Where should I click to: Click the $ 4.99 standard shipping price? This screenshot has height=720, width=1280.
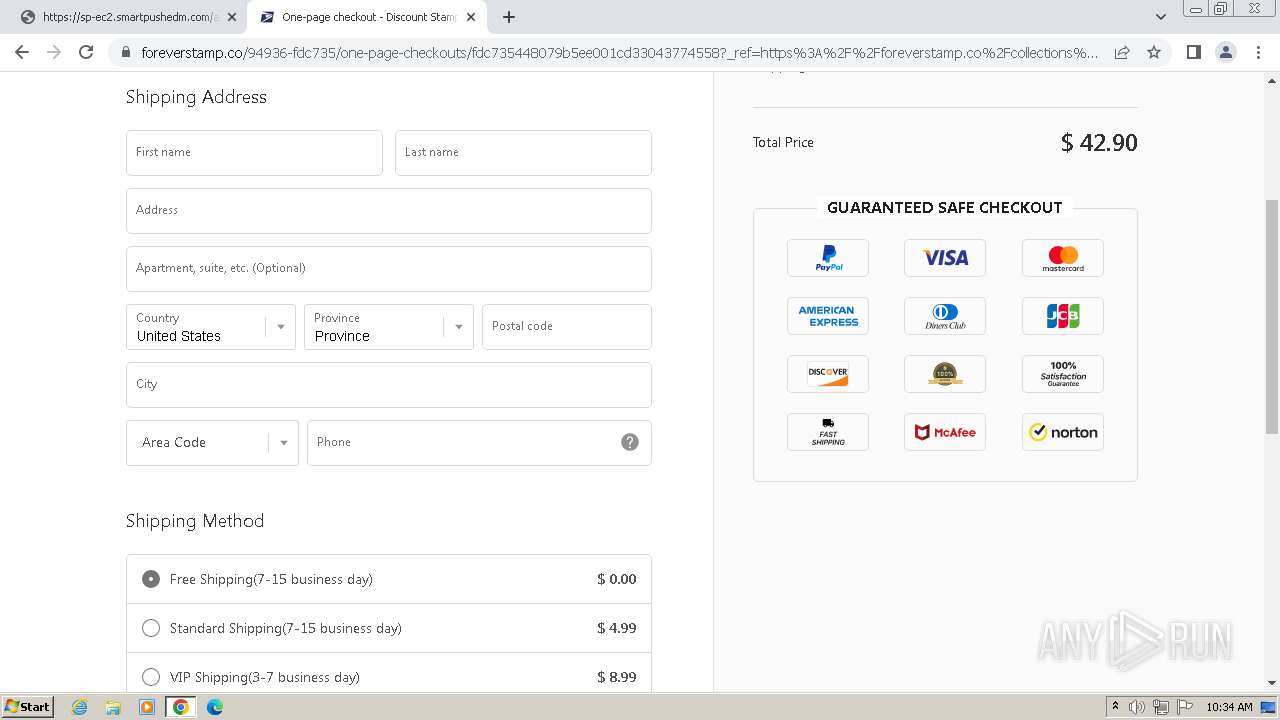click(616, 628)
